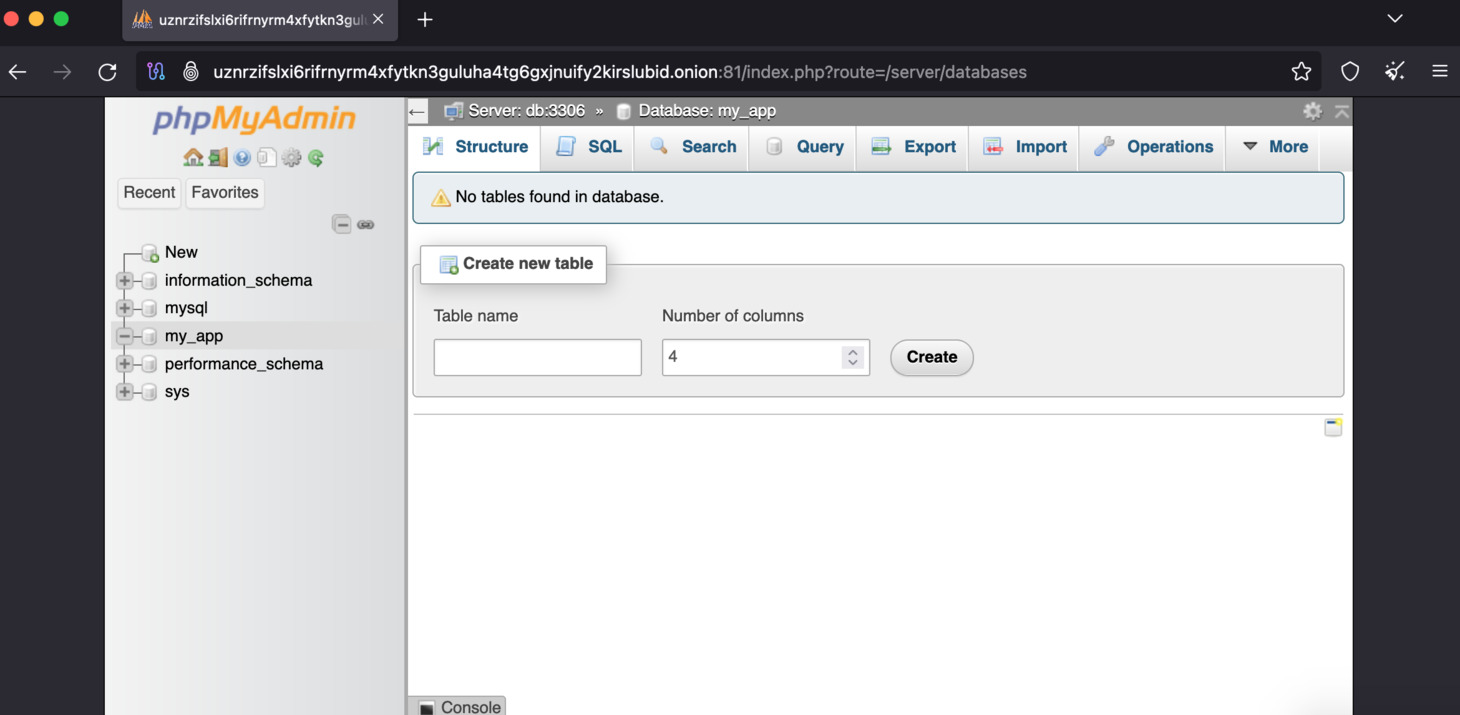Open the Import tab
Image resolution: width=1460 pixels, height=715 pixels.
click(x=1024, y=147)
